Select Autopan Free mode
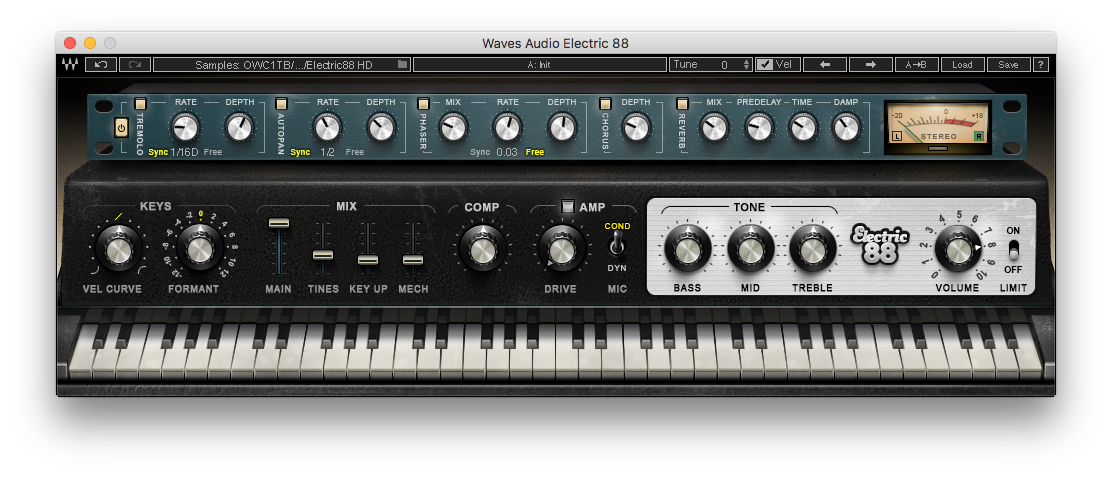 click(355, 152)
